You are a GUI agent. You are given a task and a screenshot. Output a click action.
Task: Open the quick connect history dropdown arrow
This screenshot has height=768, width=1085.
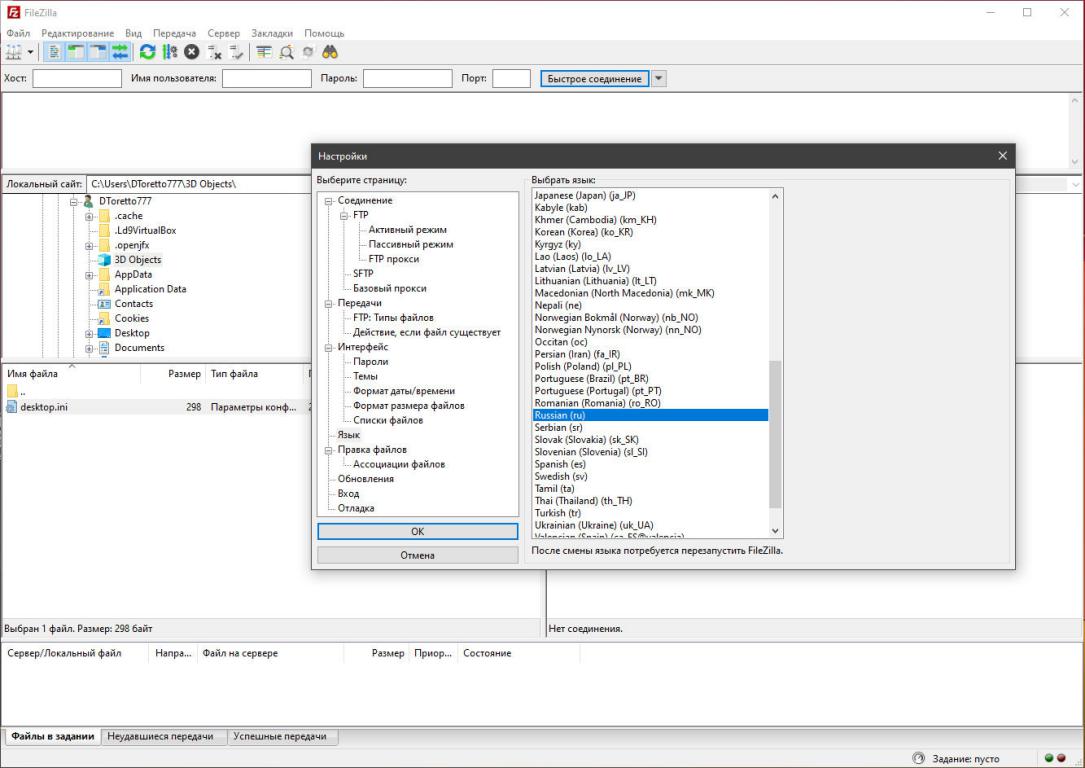(x=658, y=79)
